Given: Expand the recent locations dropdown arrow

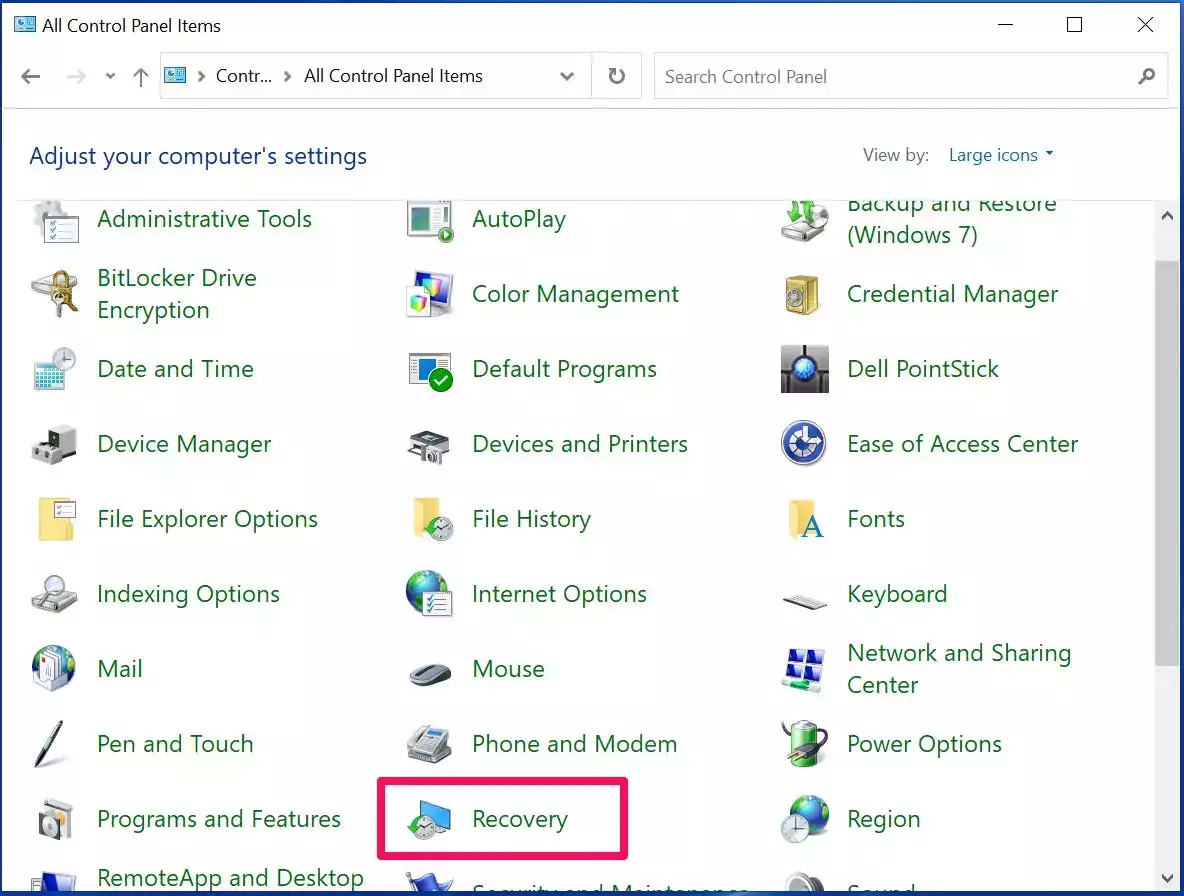Looking at the screenshot, I should tap(110, 77).
